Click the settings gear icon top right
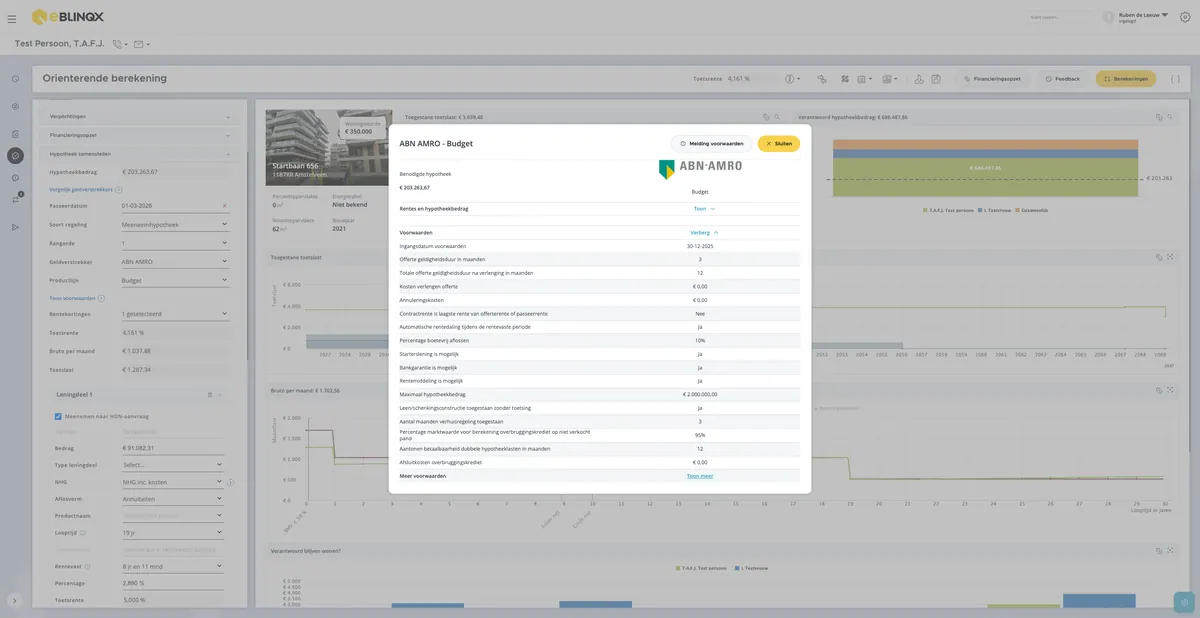Viewport: 1200px width, 618px height. click(1186, 17)
